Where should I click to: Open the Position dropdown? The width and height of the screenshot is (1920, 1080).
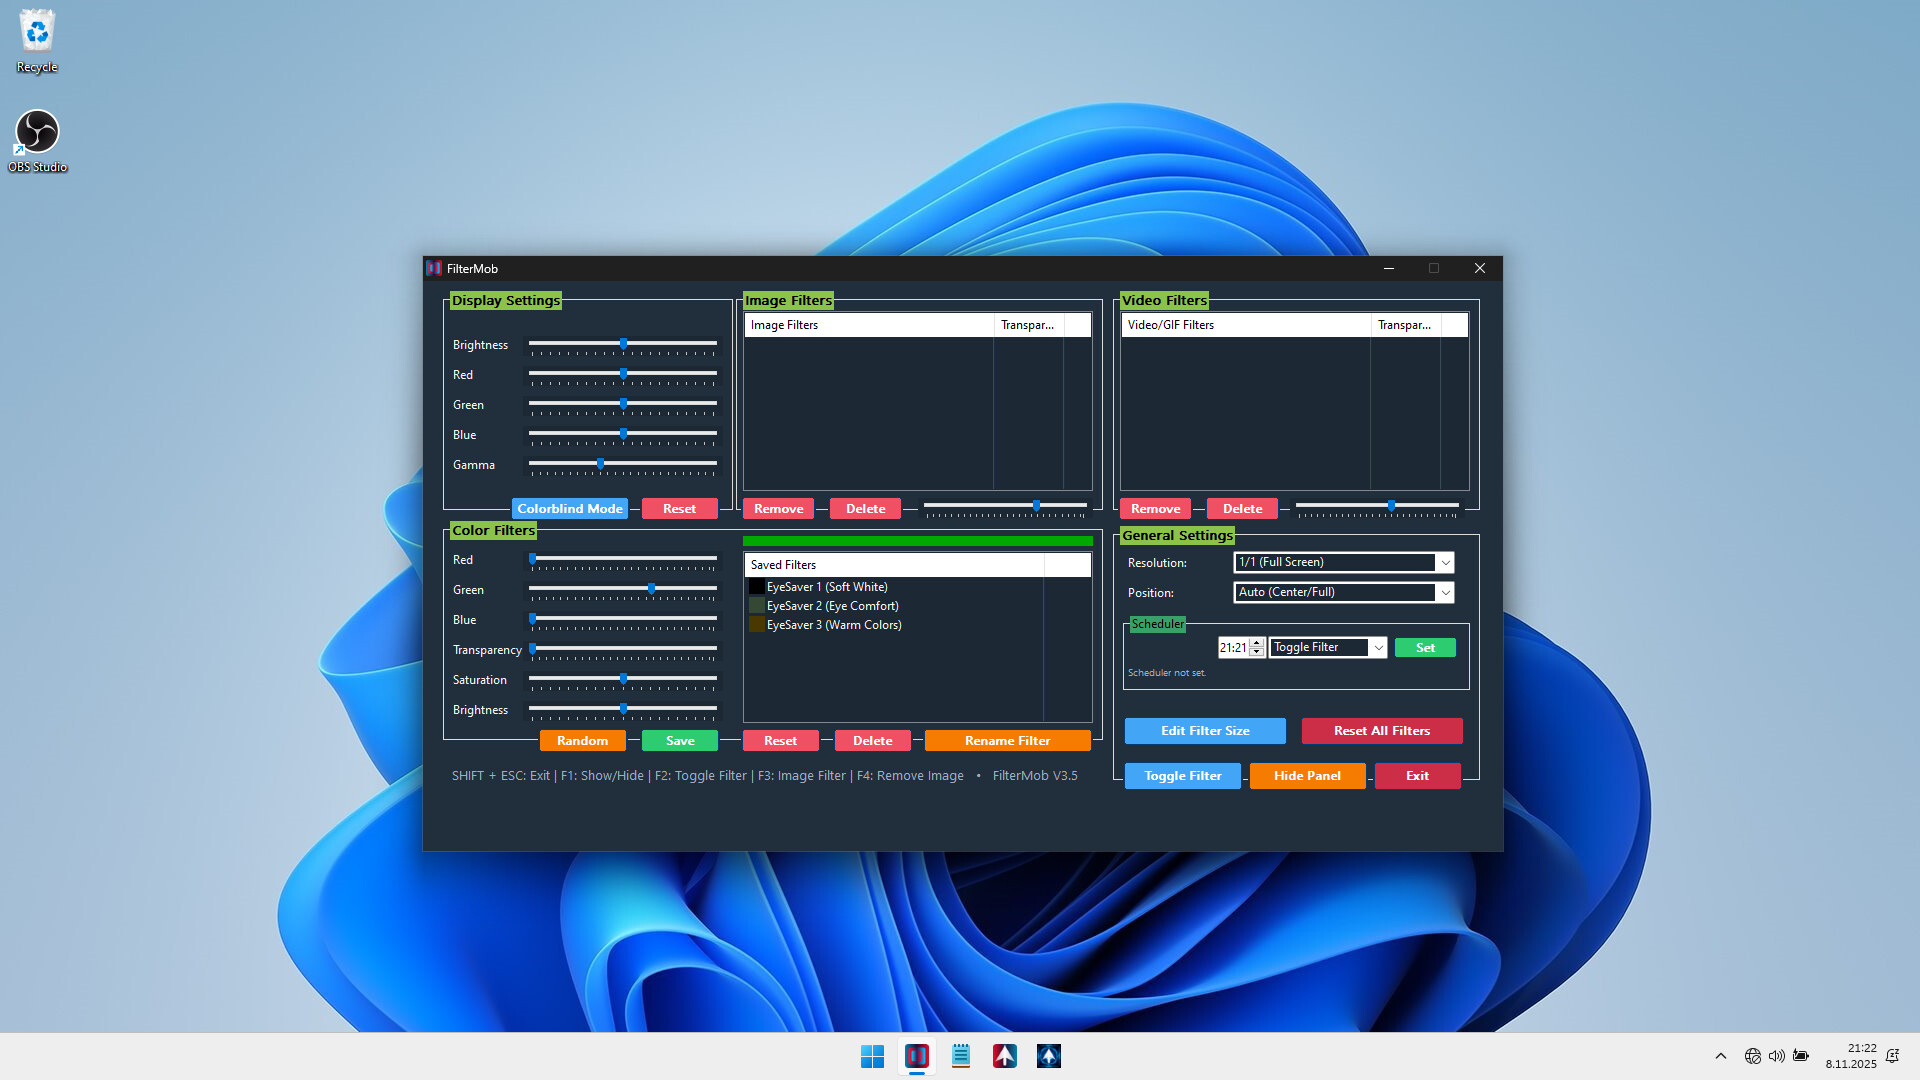click(x=1444, y=593)
